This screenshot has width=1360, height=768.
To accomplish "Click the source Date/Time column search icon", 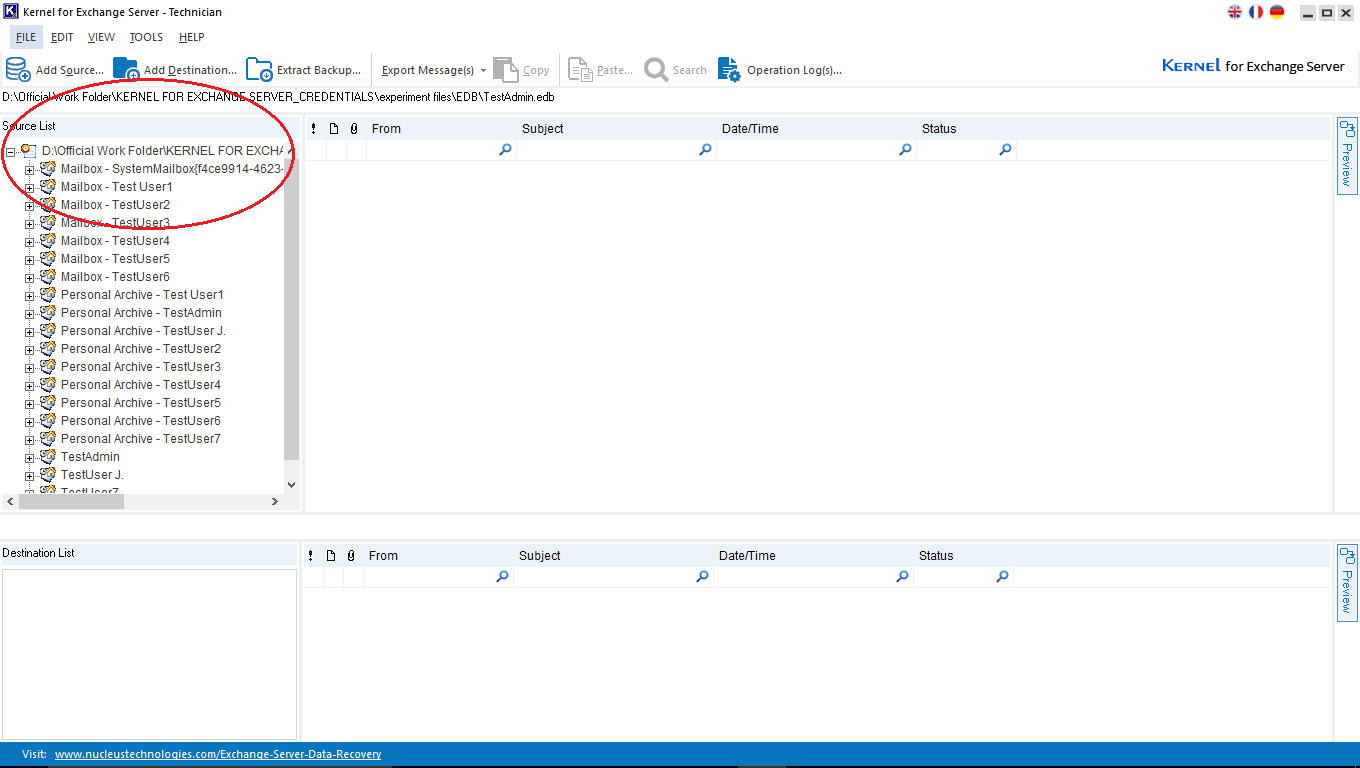I will click(905, 150).
